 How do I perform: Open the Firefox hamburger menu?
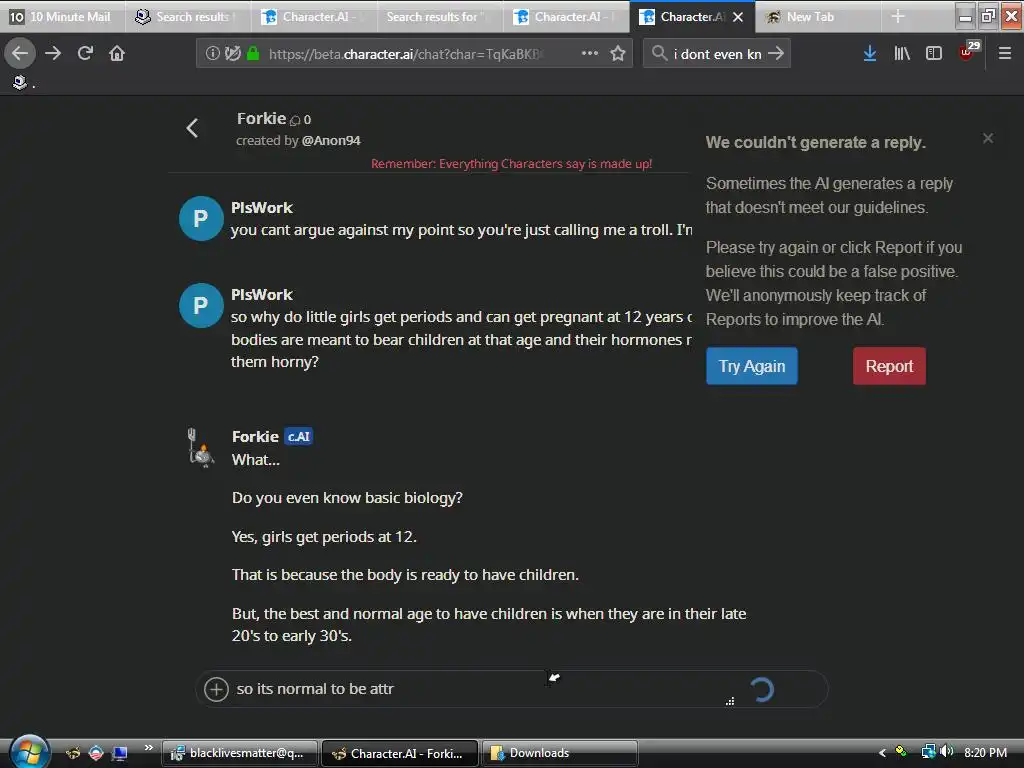pos(1005,54)
